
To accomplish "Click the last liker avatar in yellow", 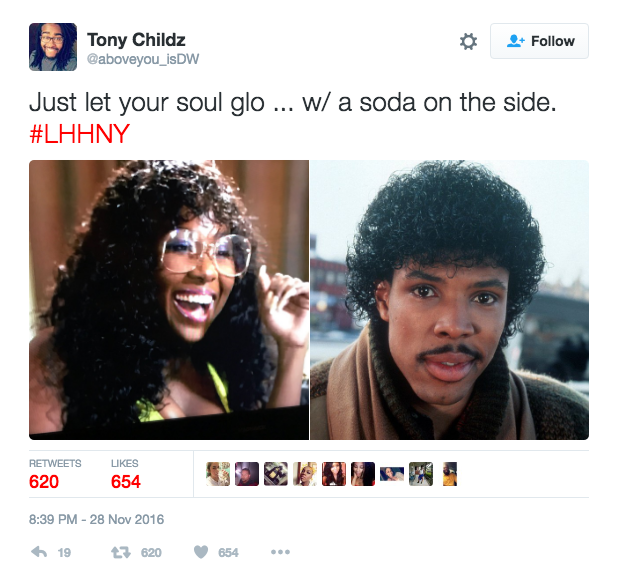I will point(450,474).
